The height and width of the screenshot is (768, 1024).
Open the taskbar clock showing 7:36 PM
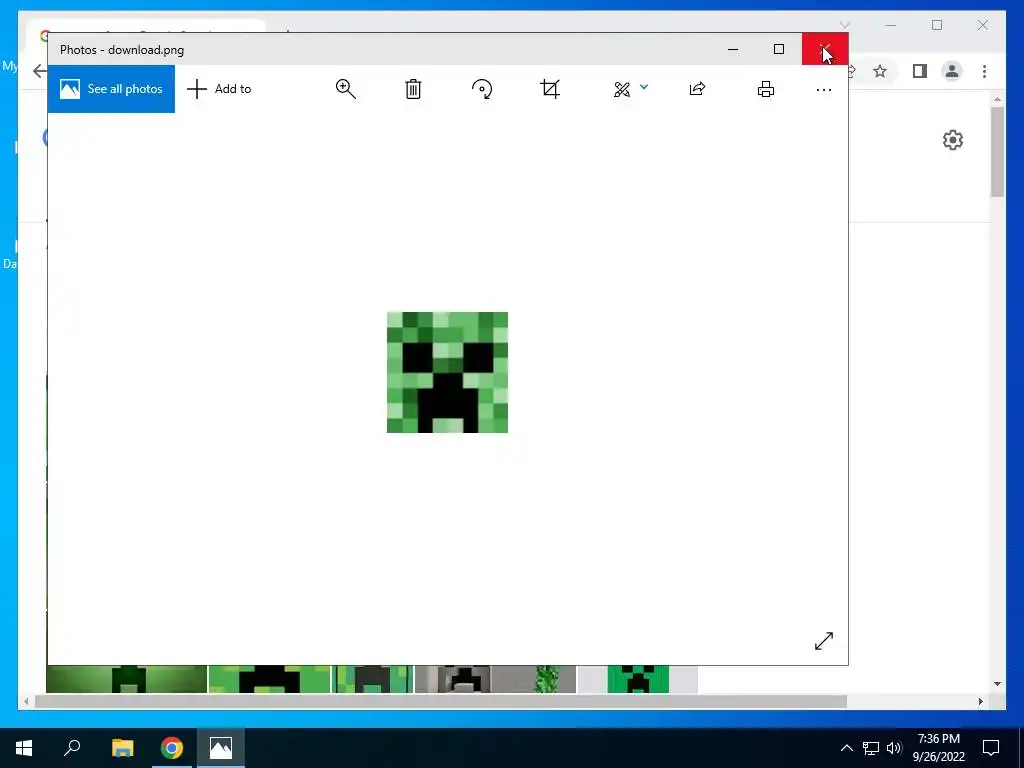coord(938,748)
